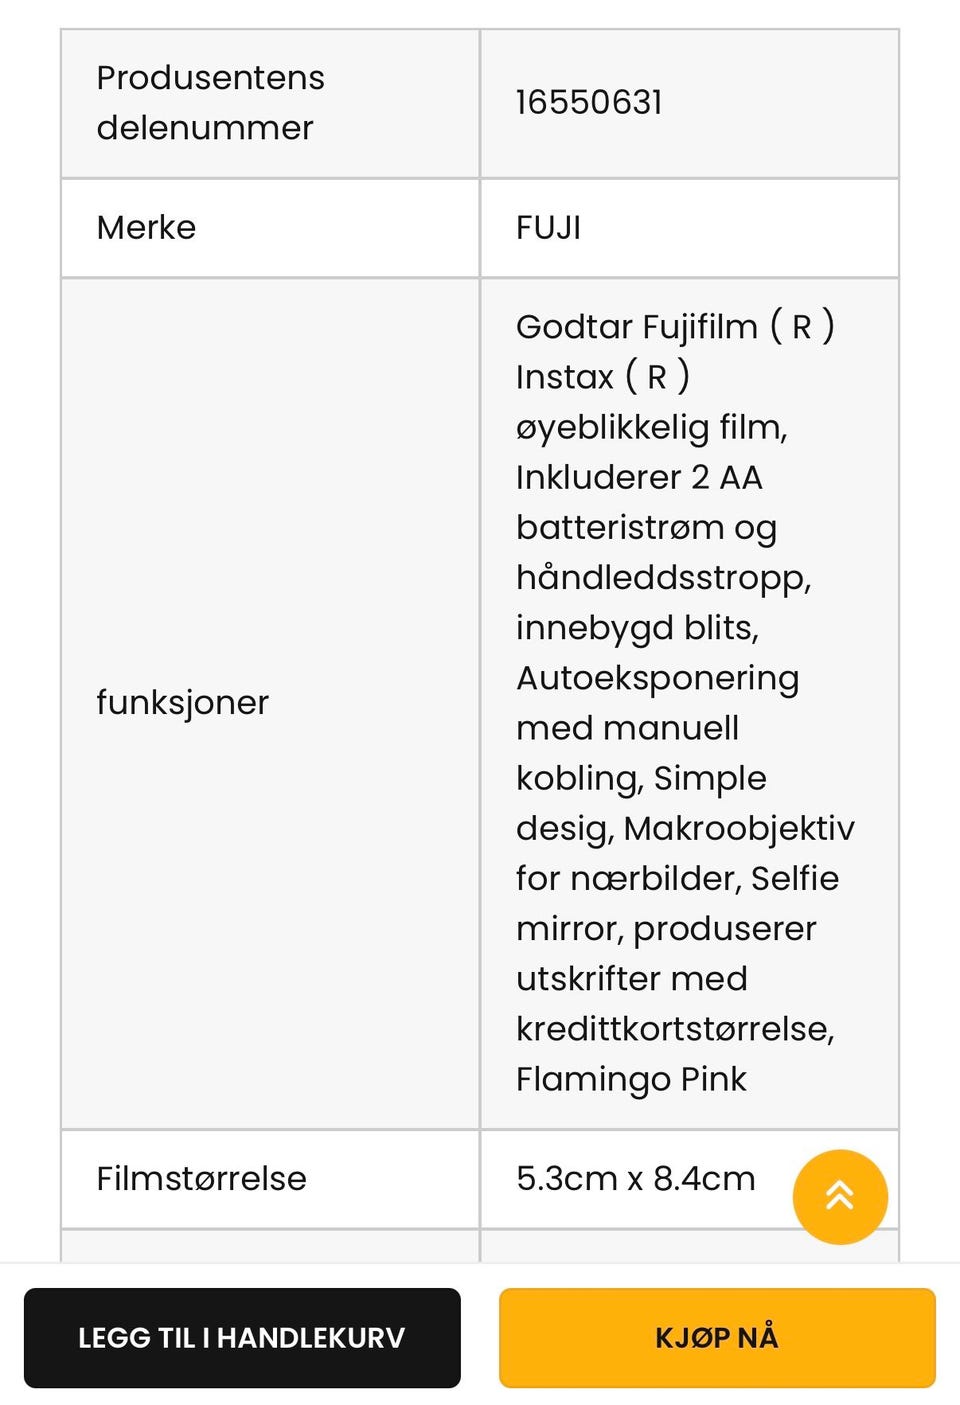The width and height of the screenshot is (960, 1405).
Task: Select the innebygd blits text
Action: click(x=637, y=628)
